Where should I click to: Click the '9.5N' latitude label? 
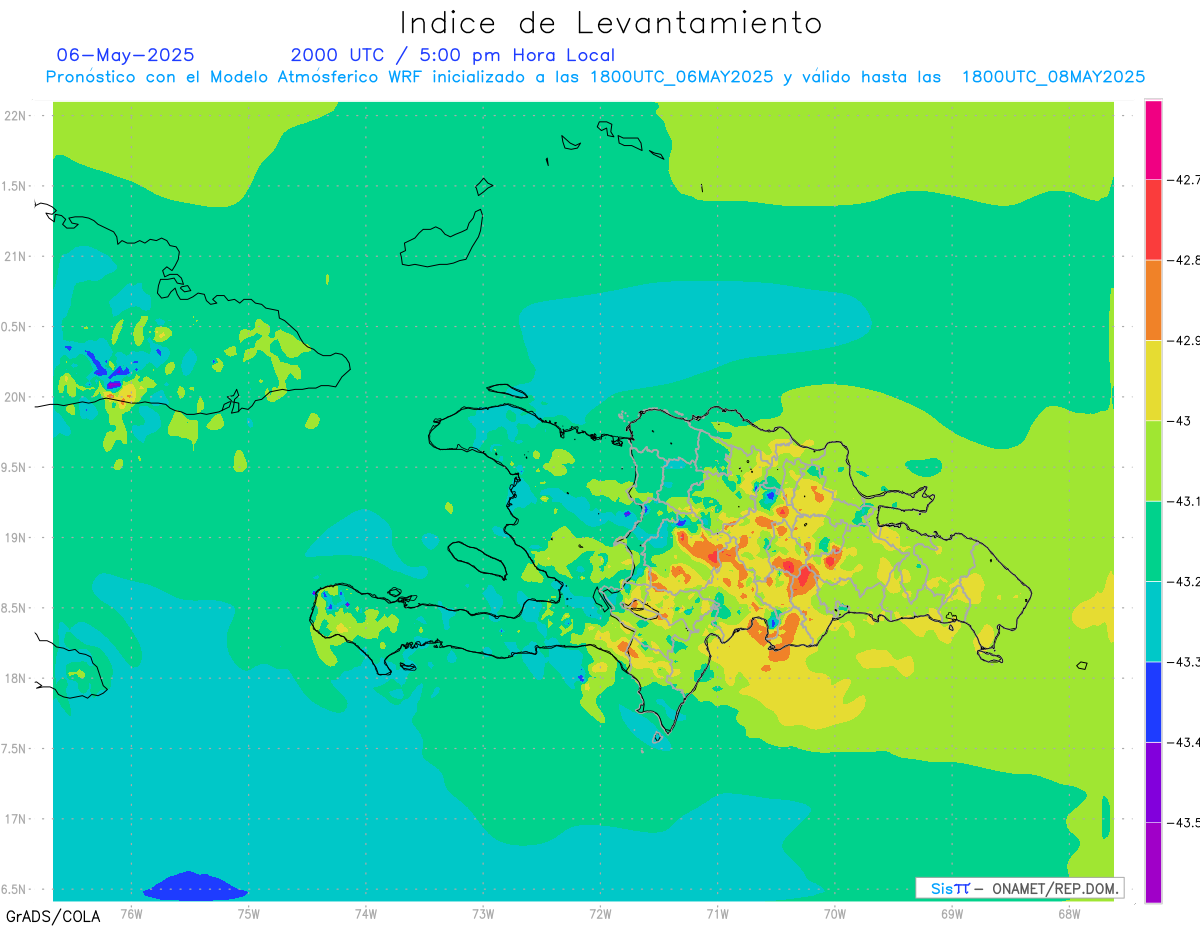pyautogui.click(x=14, y=468)
